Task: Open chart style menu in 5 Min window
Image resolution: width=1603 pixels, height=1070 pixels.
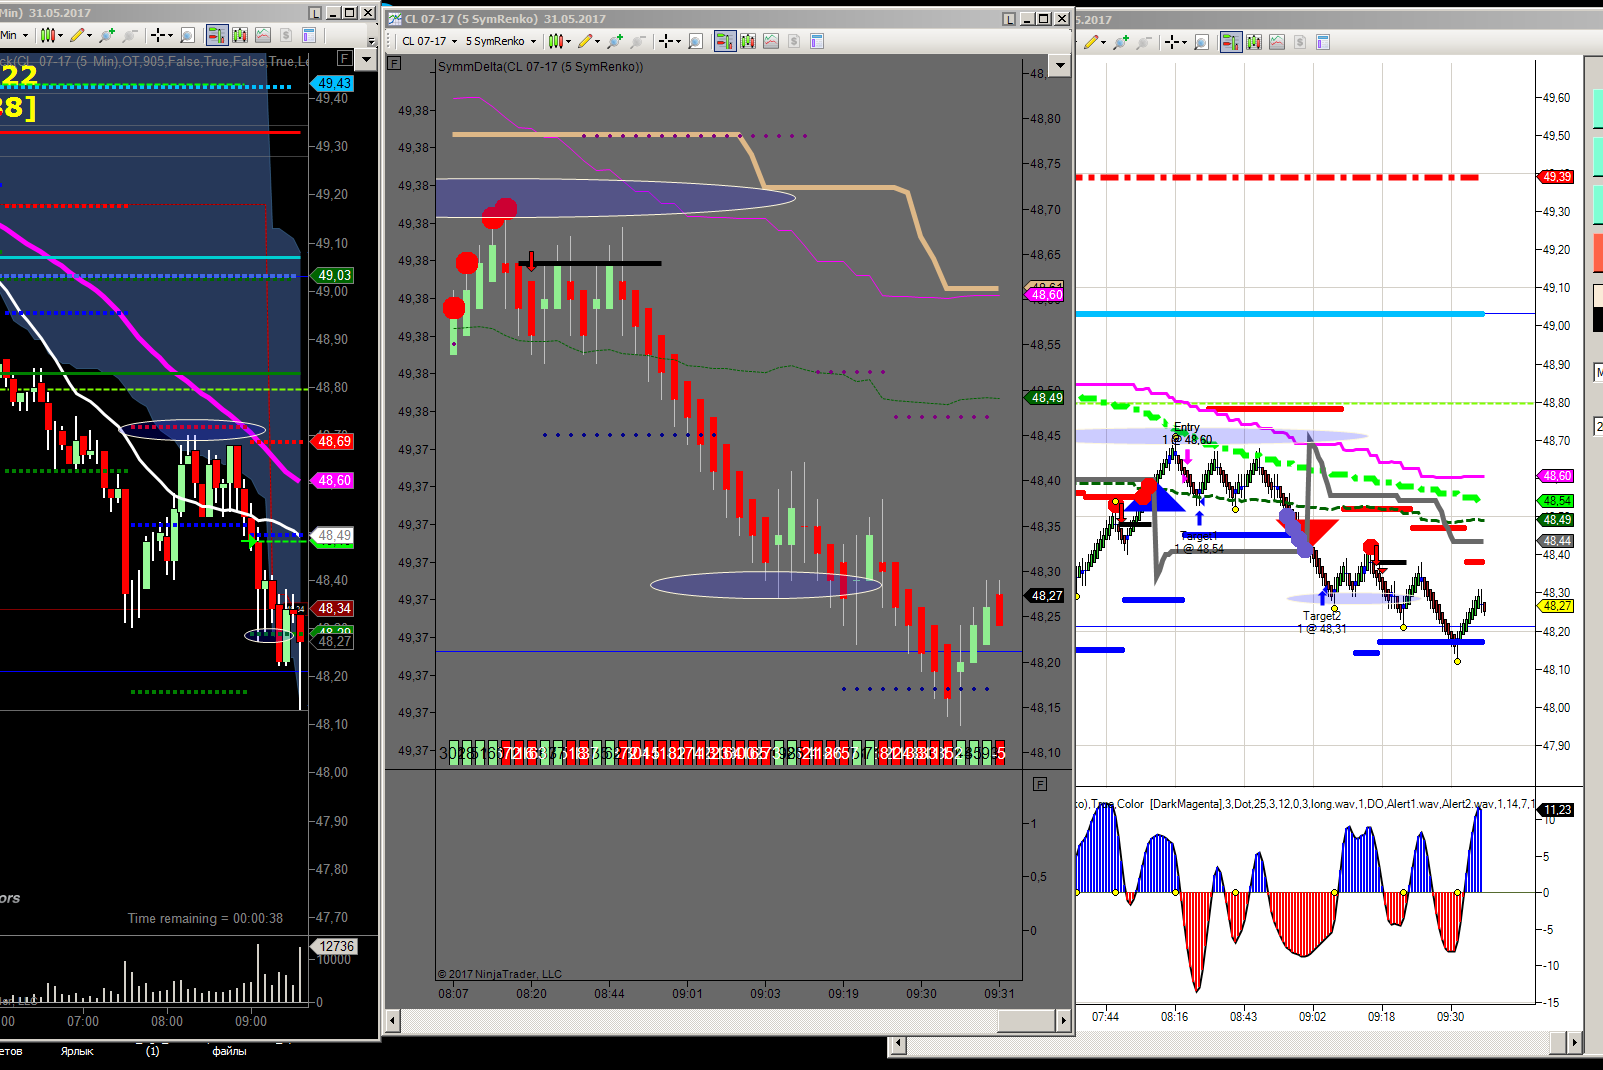Action: click(x=47, y=35)
